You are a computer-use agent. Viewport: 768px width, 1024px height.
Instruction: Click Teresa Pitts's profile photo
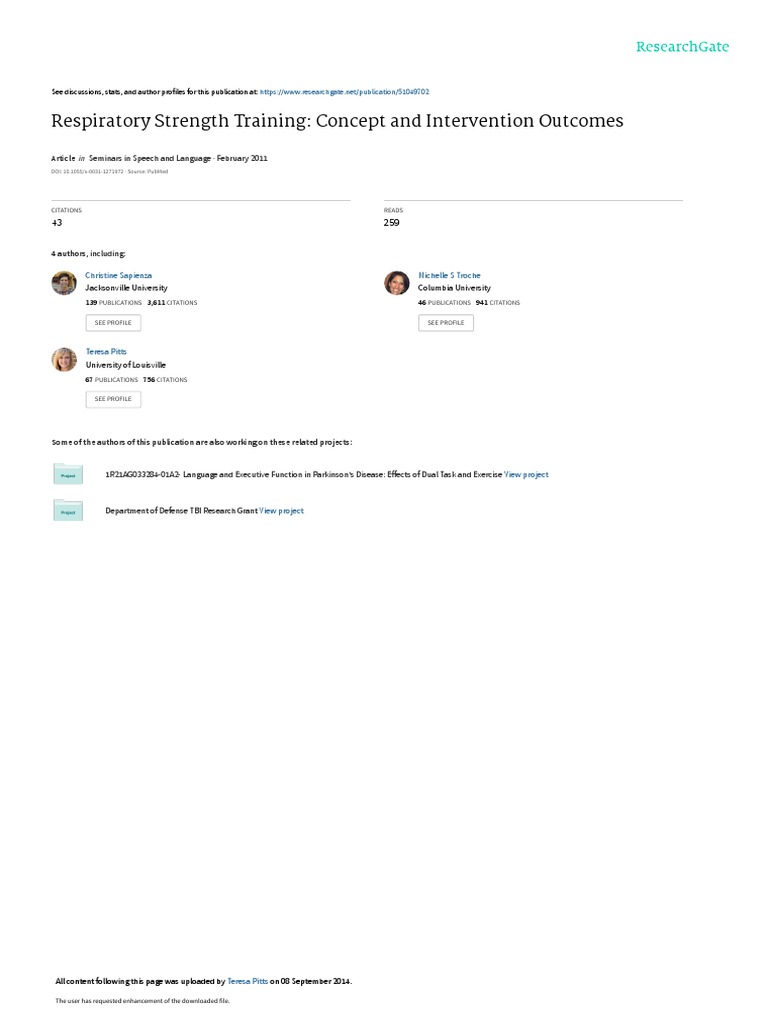pos(64,359)
